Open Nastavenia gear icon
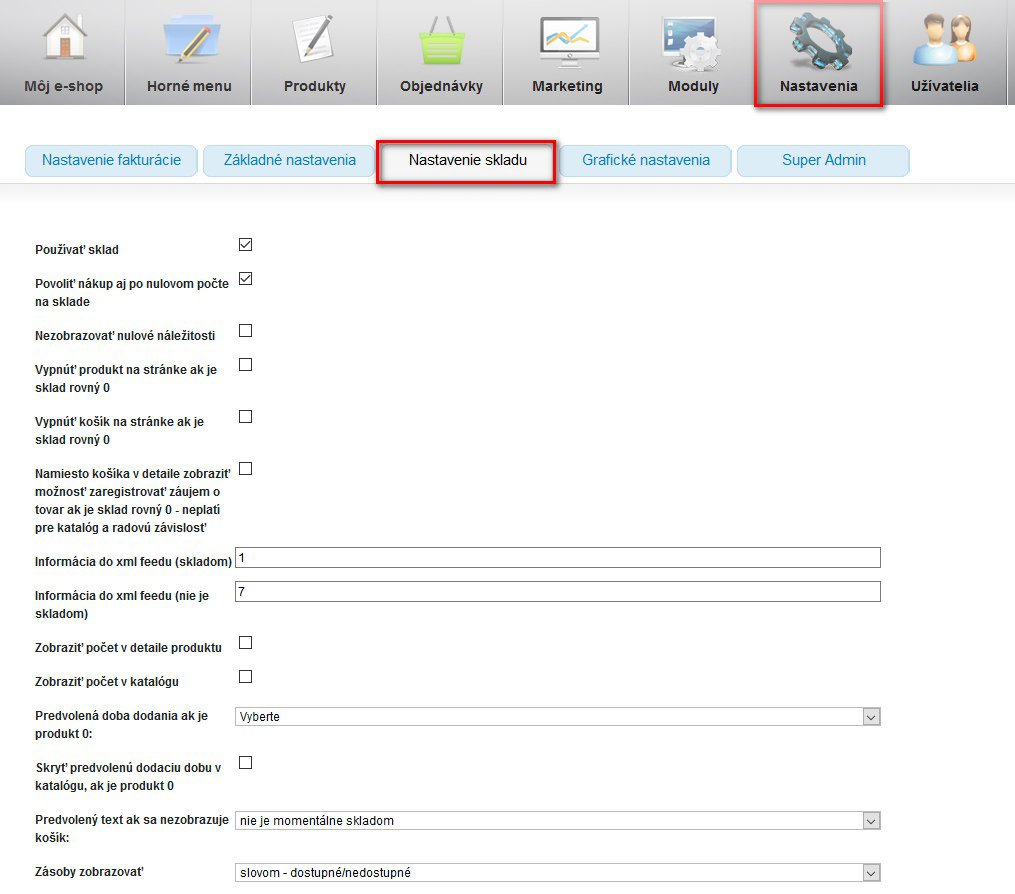This screenshot has width=1015, height=894. (818, 42)
